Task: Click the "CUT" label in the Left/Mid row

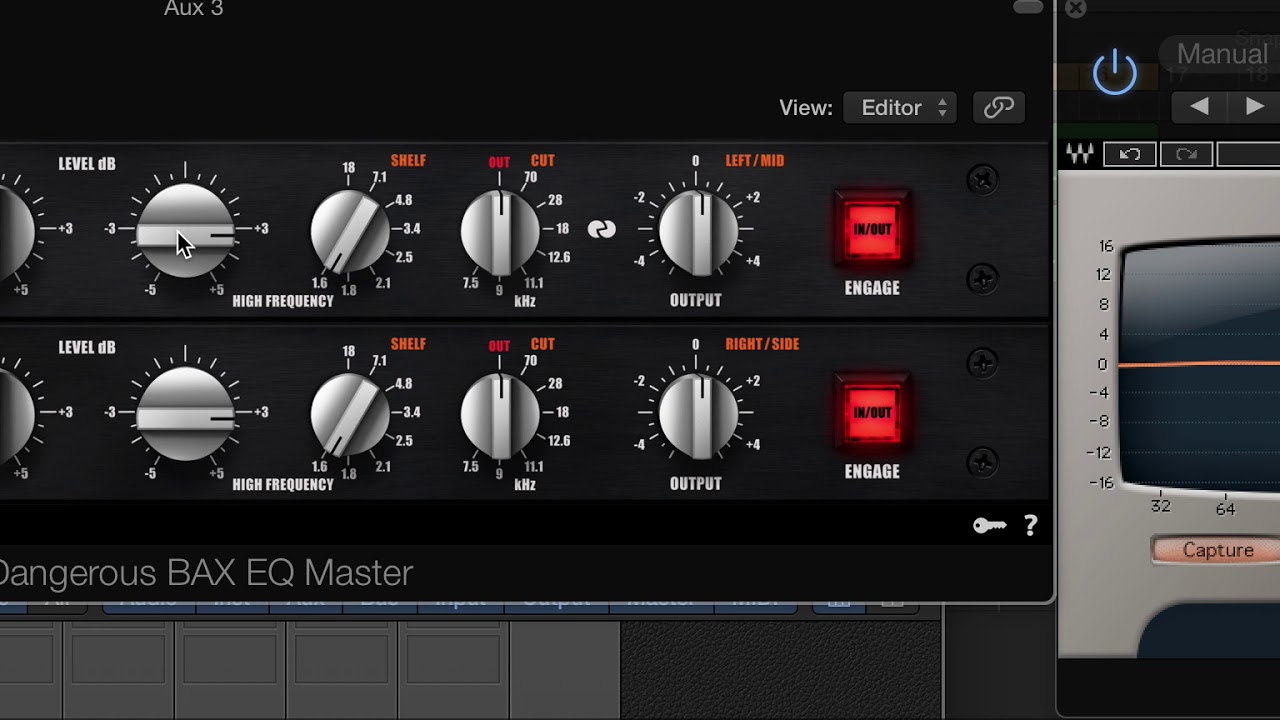Action: tap(543, 160)
